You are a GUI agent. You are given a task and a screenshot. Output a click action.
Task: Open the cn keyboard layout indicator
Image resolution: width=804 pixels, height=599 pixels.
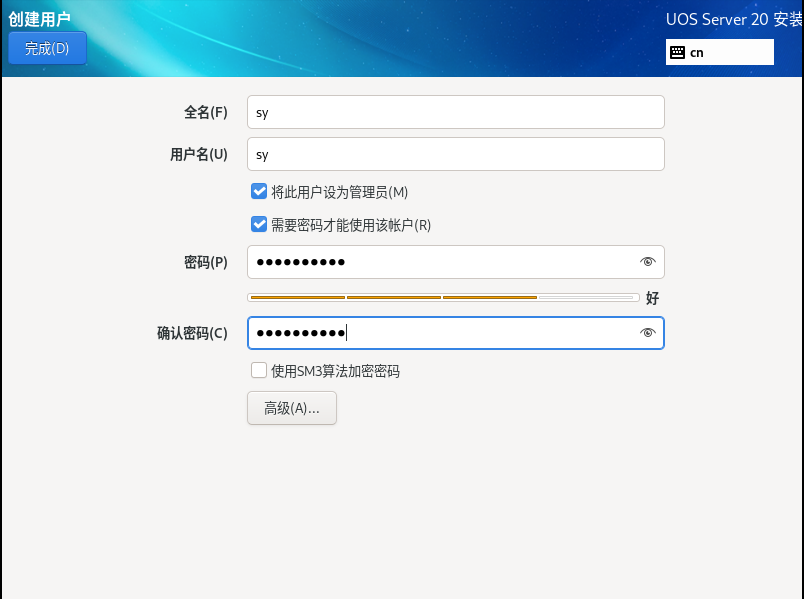pyautogui.click(x=719, y=52)
